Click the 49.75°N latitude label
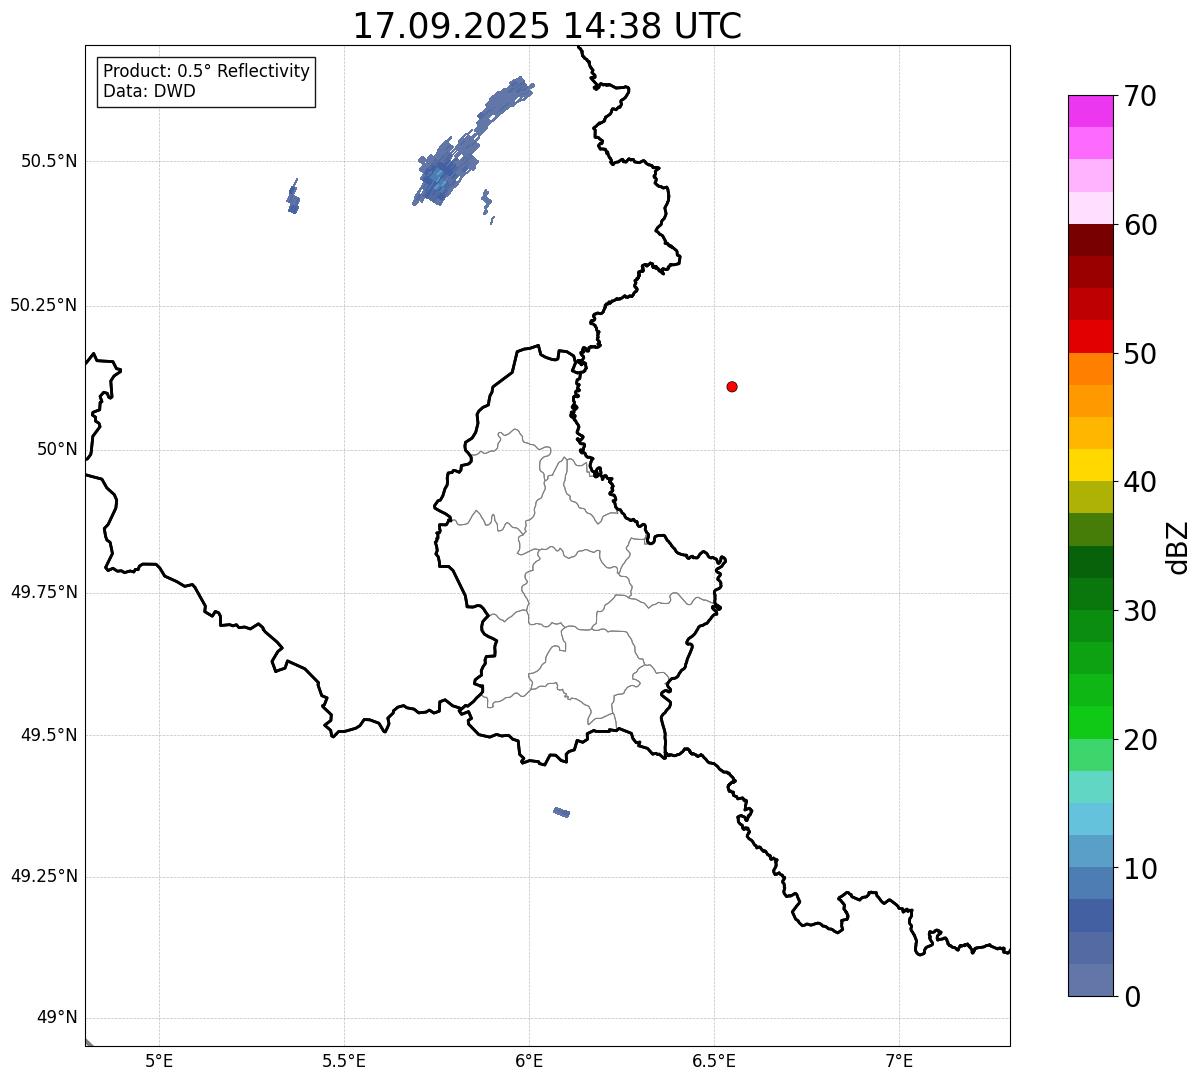Screen dimensions: 1202x1081 tap(43, 592)
